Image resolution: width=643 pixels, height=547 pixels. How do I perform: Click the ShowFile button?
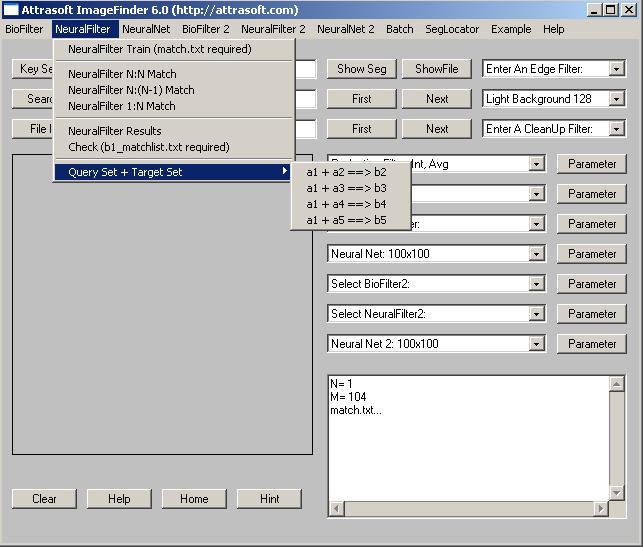tap(436, 69)
